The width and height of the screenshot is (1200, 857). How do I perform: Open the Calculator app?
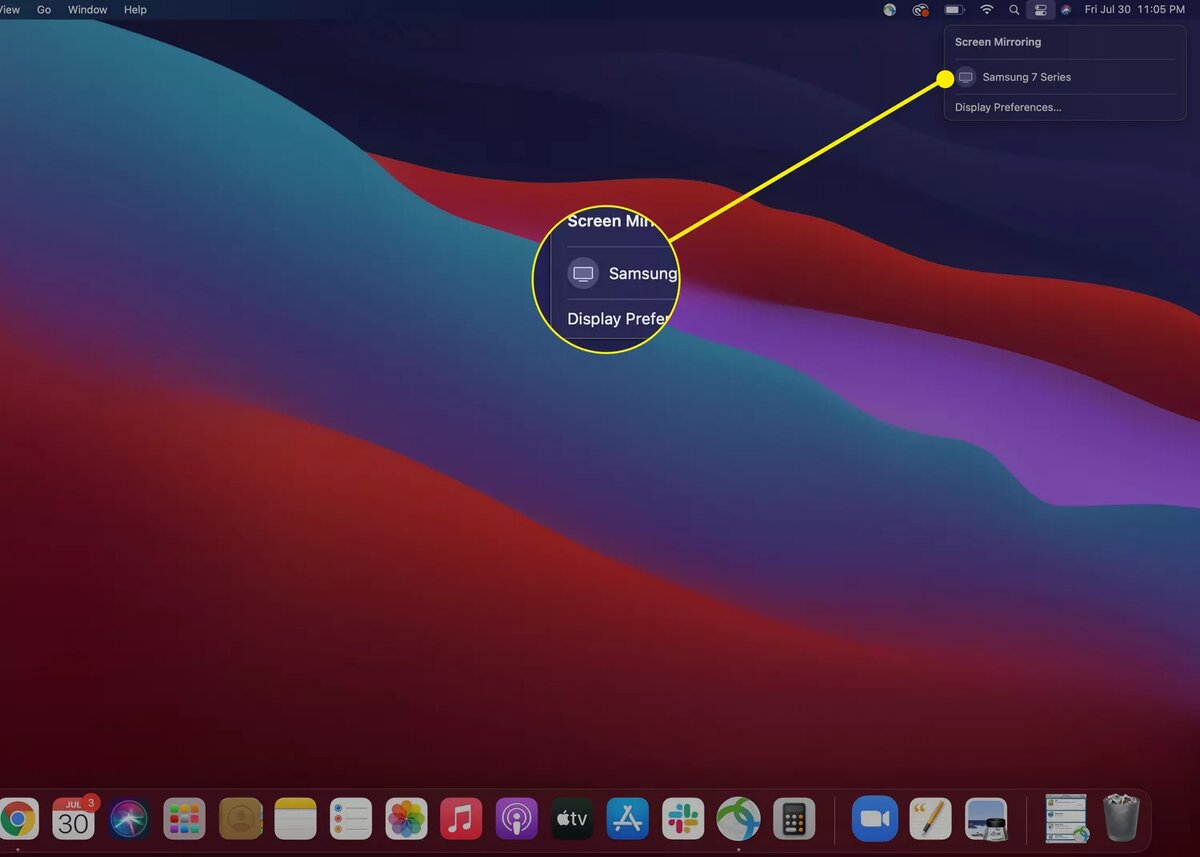[794, 819]
